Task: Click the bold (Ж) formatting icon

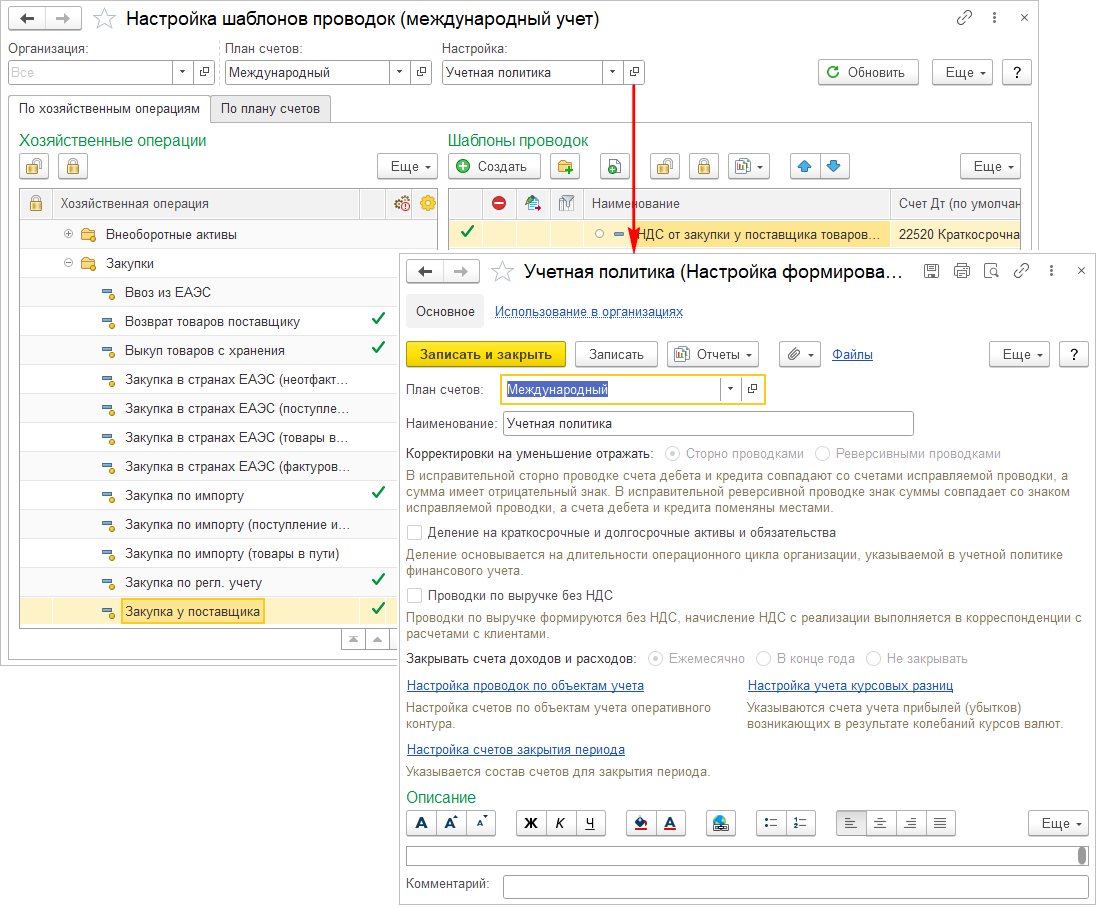Action: pyautogui.click(x=531, y=823)
